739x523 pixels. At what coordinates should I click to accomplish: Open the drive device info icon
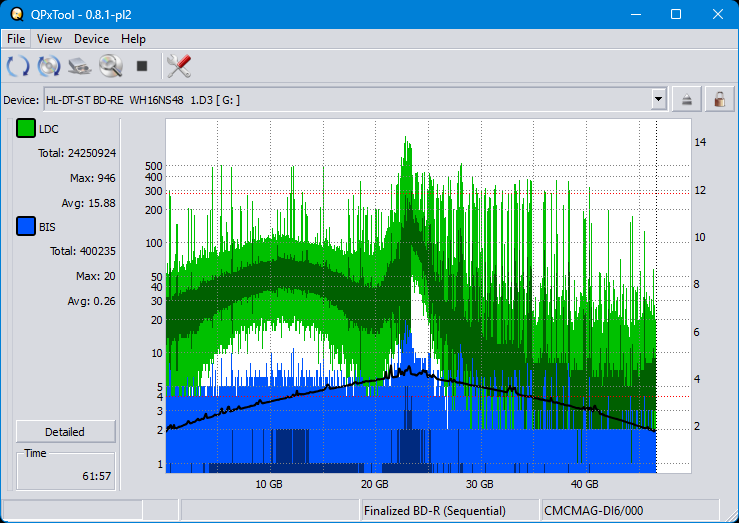tap(80, 67)
